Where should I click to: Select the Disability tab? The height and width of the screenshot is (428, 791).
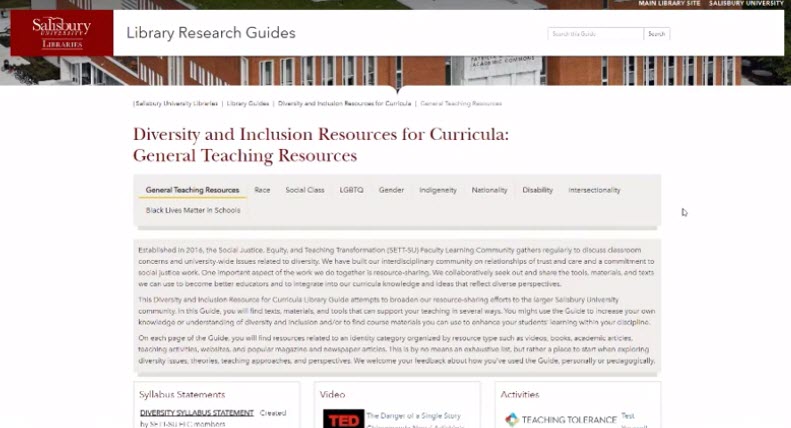[x=538, y=190]
